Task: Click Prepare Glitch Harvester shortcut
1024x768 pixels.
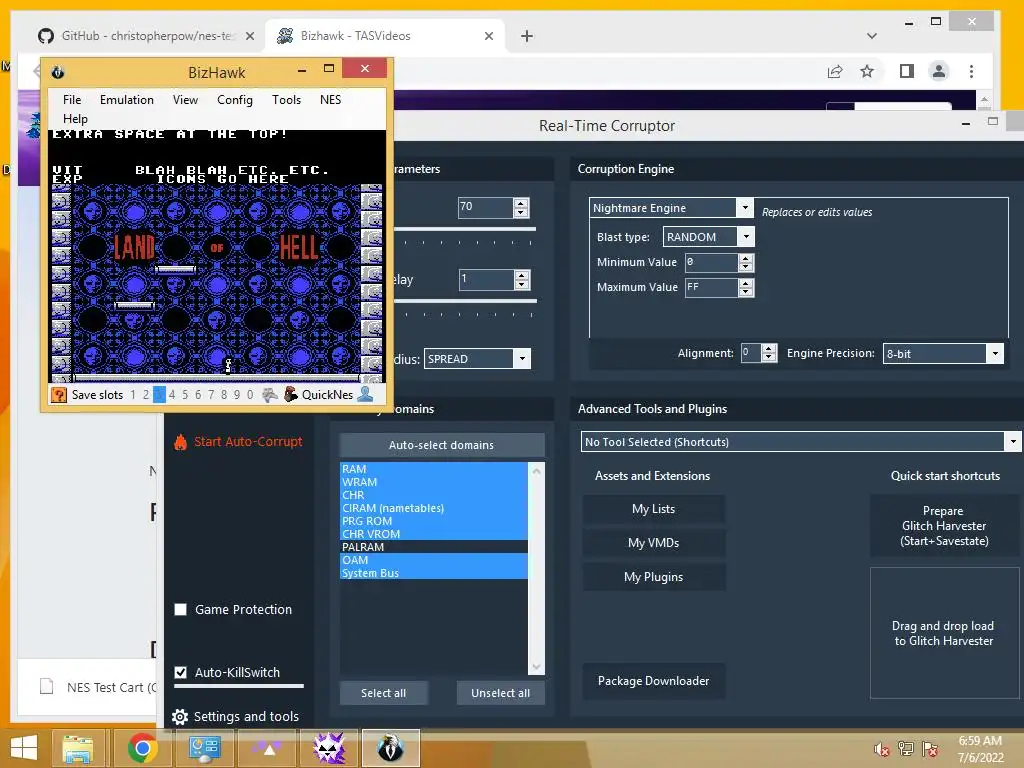Action: tap(944, 526)
